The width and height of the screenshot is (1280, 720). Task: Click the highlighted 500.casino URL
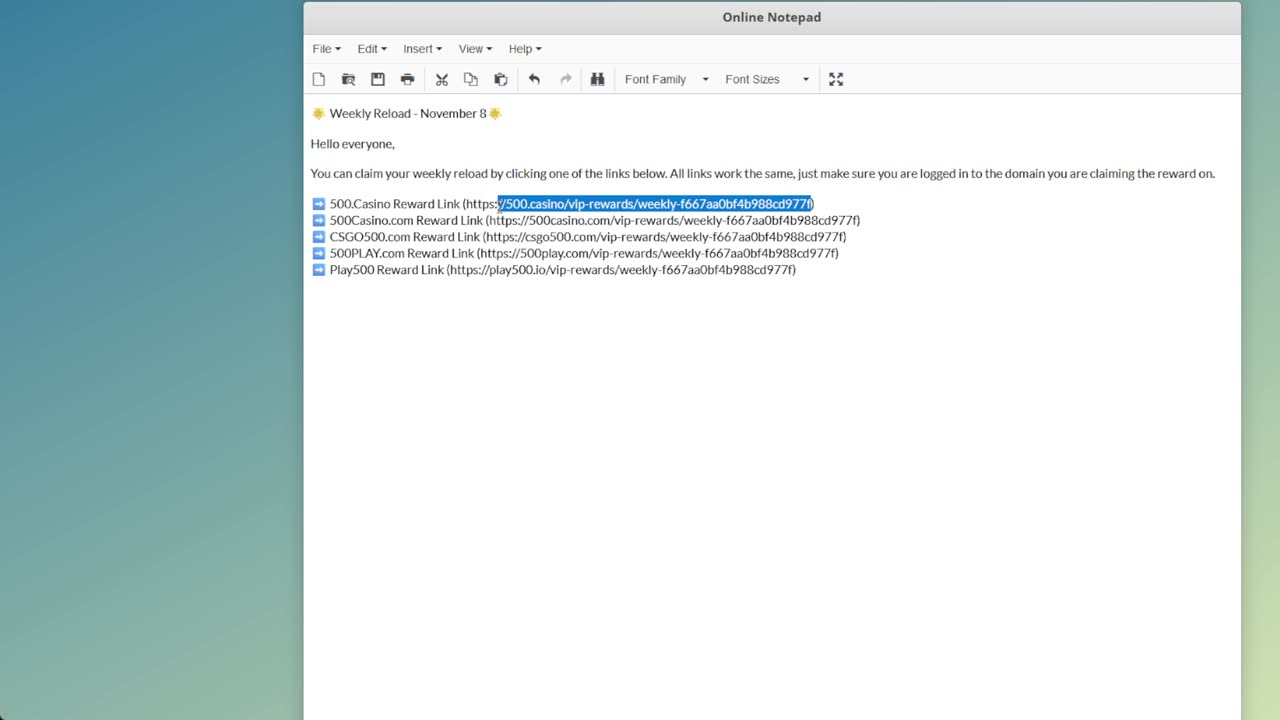click(655, 204)
